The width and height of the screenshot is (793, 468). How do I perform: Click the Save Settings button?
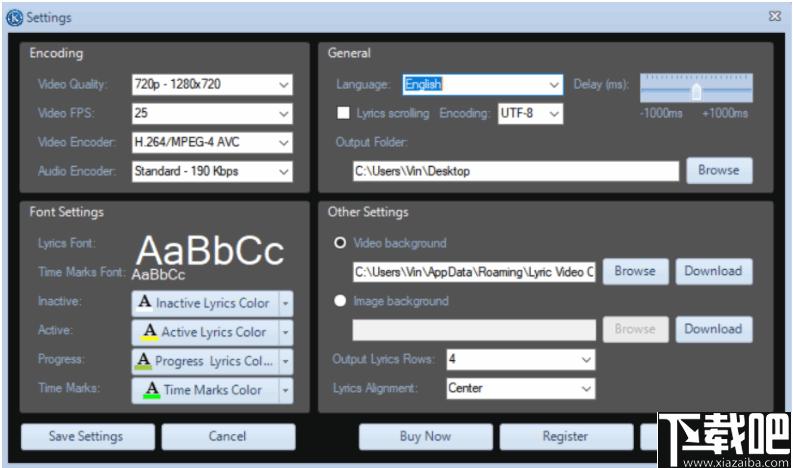[87, 437]
